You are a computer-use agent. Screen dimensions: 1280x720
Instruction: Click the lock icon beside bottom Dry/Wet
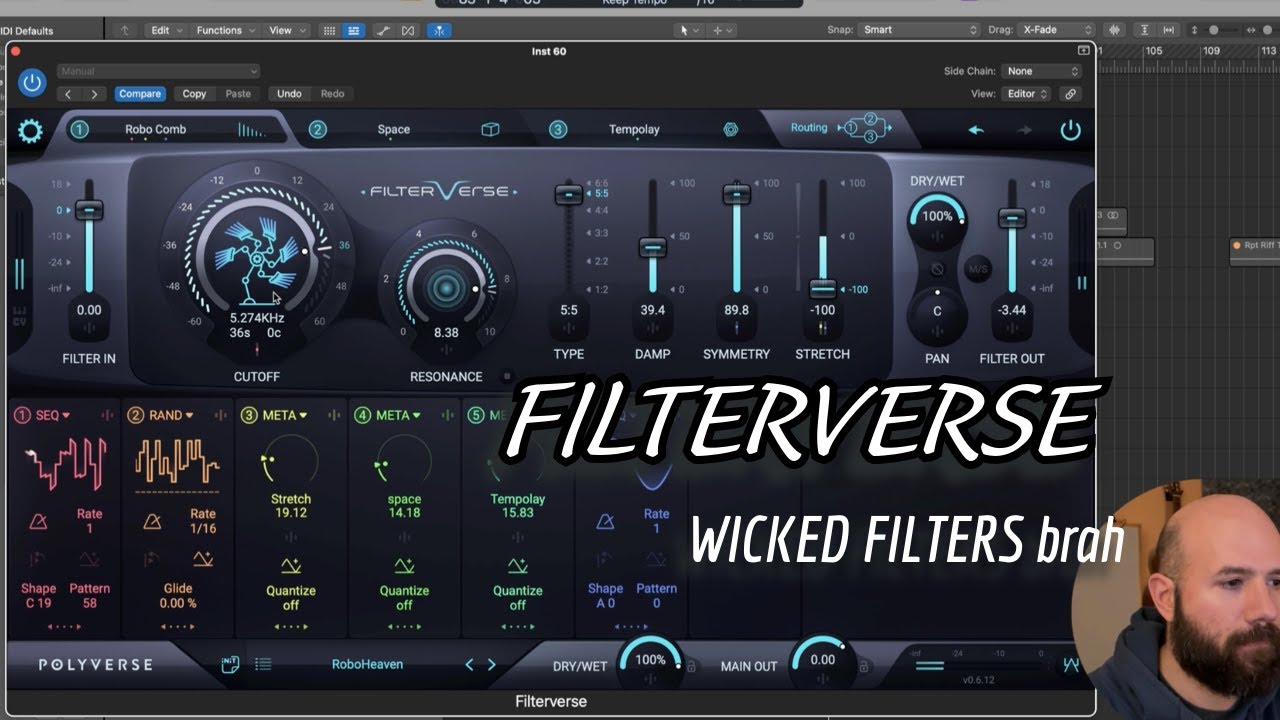click(x=691, y=665)
